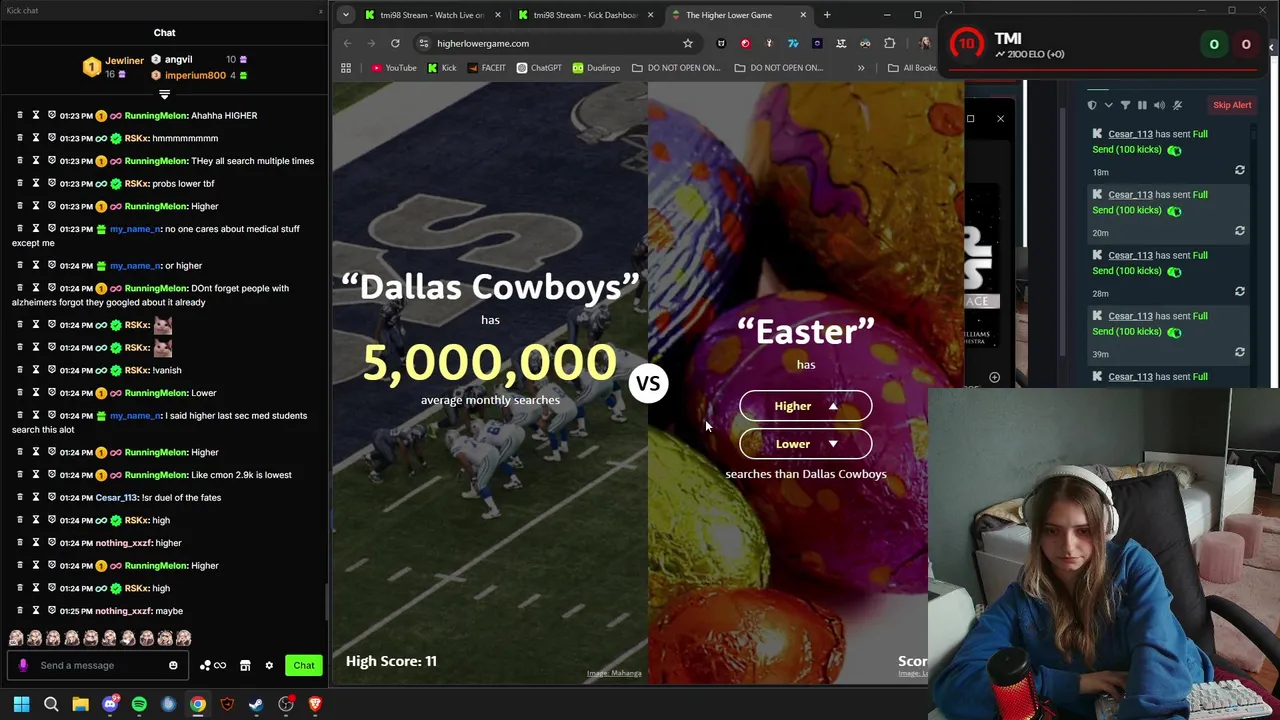1280x720 pixels.
Task: Open a new browser tab
Action: coord(827,15)
